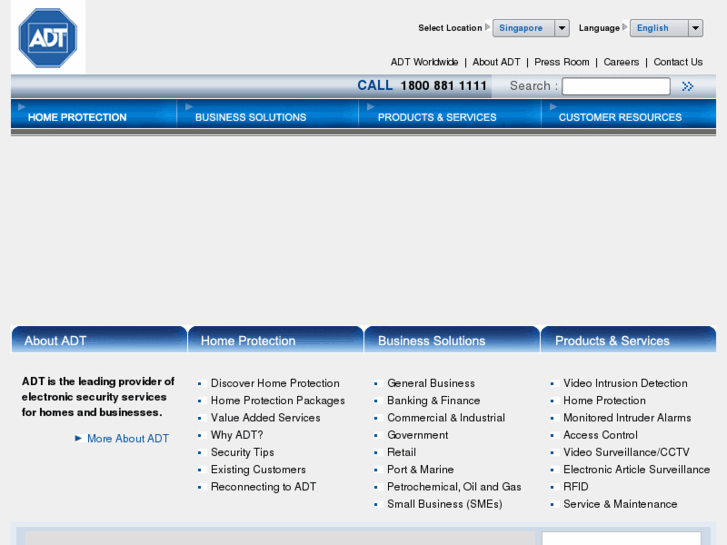Select the Home Protection section tab
727x545 pixels.
(x=275, y=340)
